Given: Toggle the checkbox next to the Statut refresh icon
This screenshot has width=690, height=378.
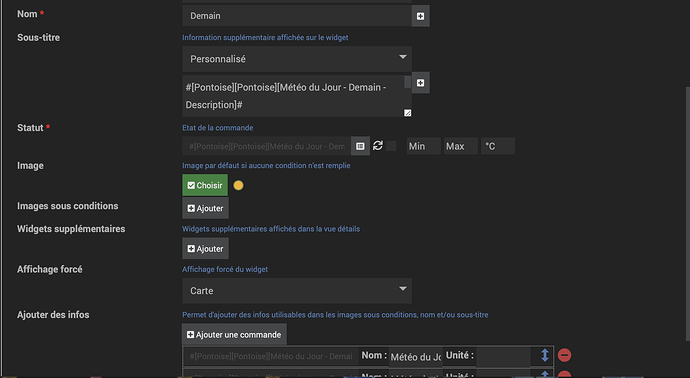Looking at the screenshot, I should (391, 146).
